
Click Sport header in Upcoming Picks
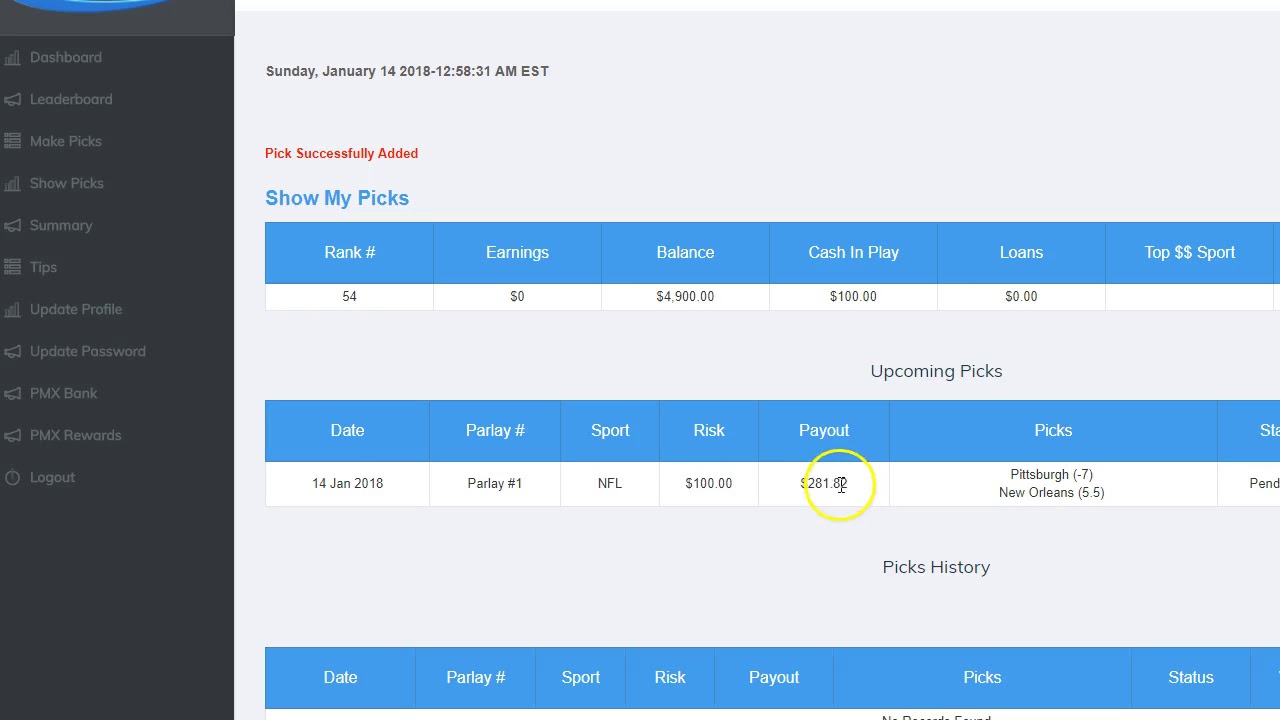tap(610, 431)
